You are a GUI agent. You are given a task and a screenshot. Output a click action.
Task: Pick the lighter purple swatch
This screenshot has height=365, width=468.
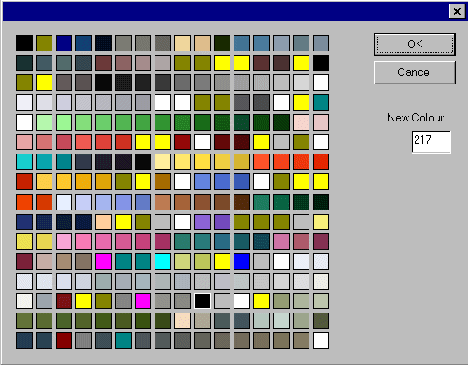[202, 222]
